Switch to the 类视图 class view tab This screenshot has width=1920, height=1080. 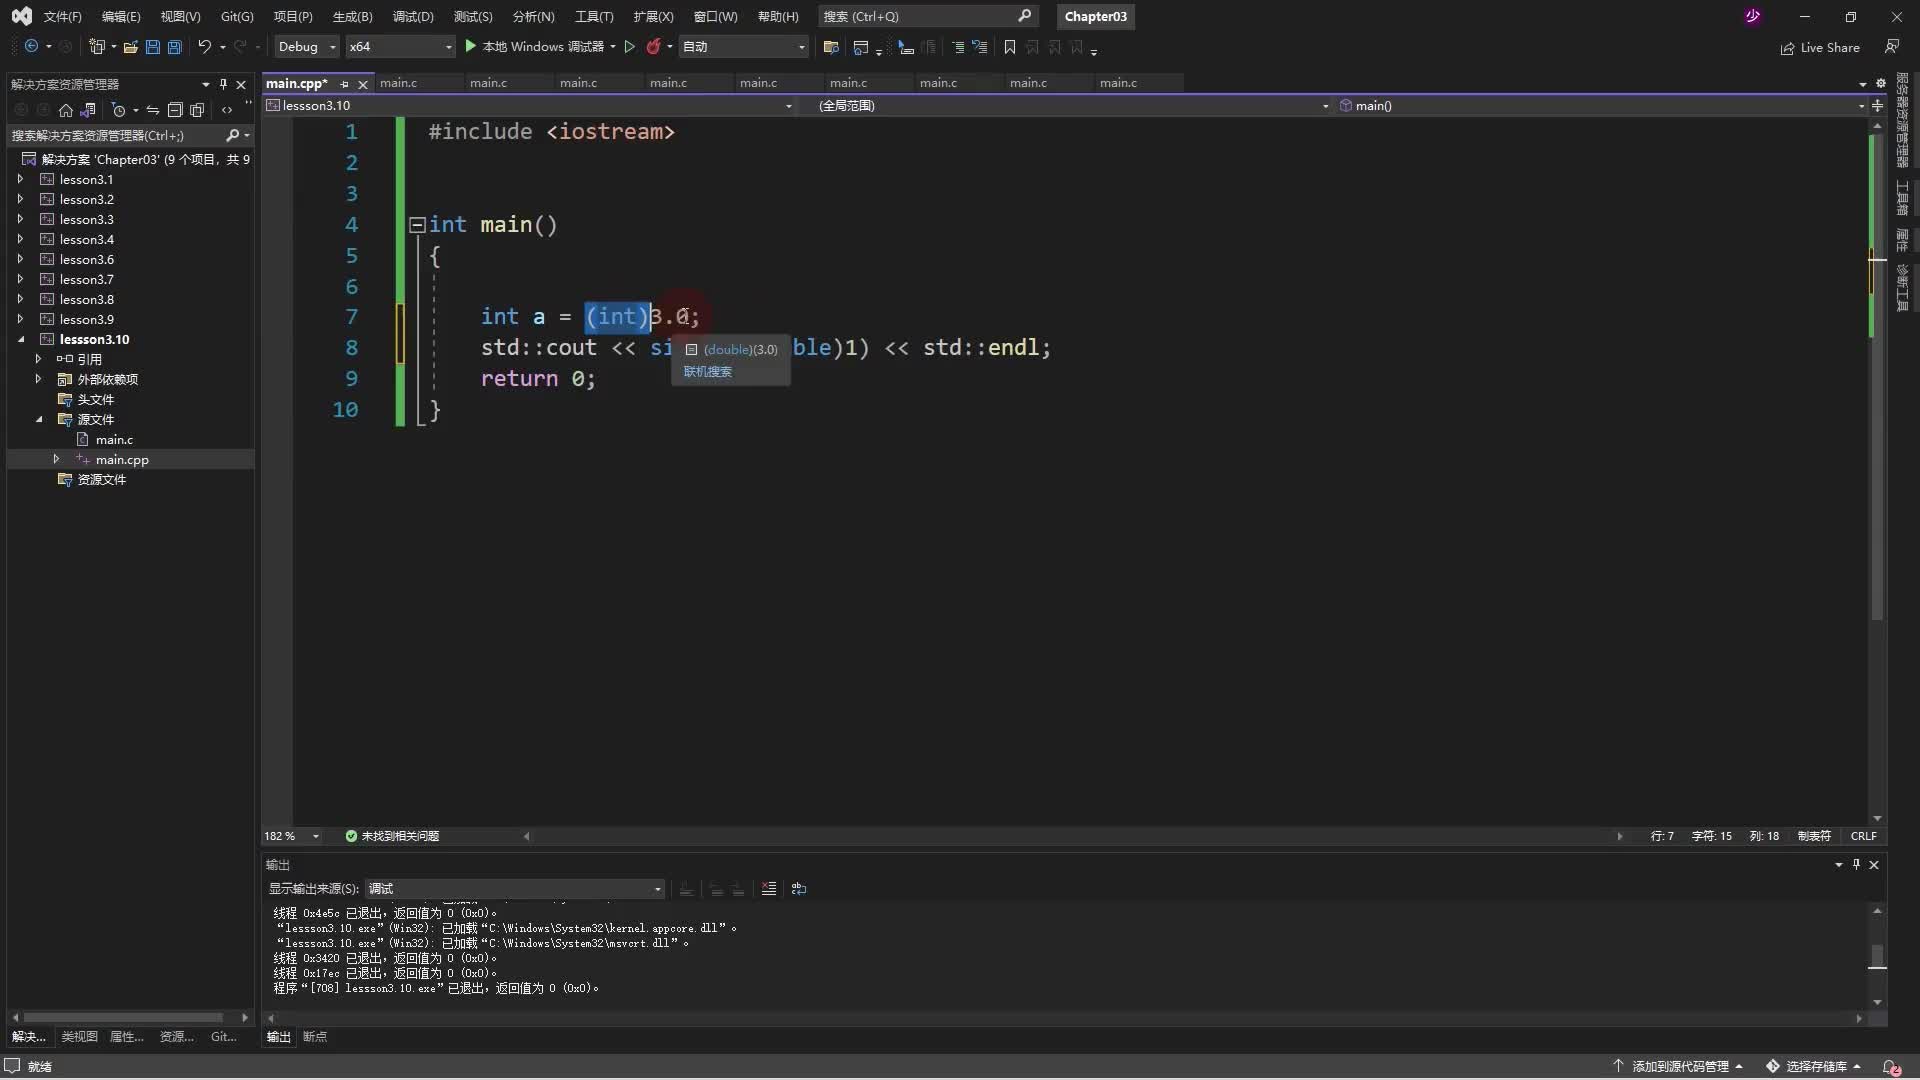tap(79, 1037)
